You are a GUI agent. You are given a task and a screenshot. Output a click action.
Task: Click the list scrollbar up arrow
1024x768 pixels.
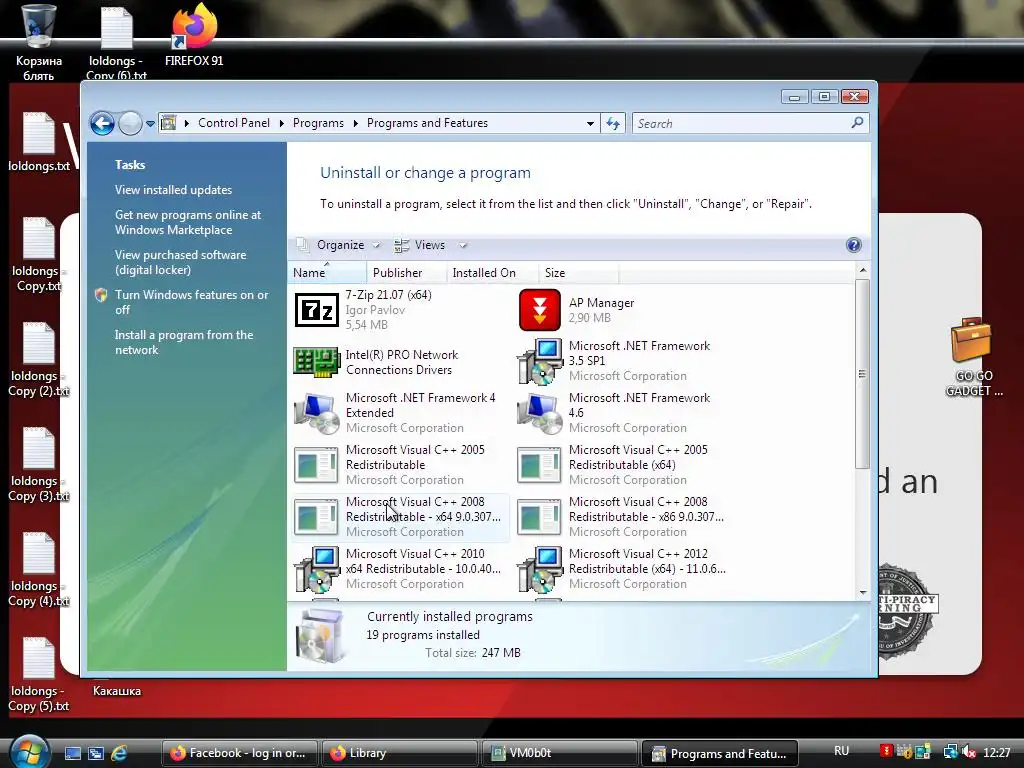click(863, 270)
